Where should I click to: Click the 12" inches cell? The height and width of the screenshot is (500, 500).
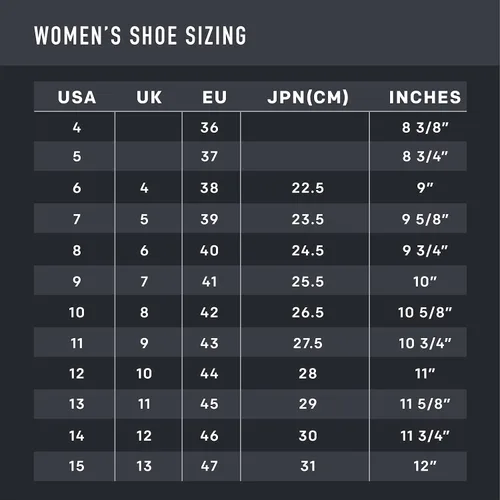point(425,466)
